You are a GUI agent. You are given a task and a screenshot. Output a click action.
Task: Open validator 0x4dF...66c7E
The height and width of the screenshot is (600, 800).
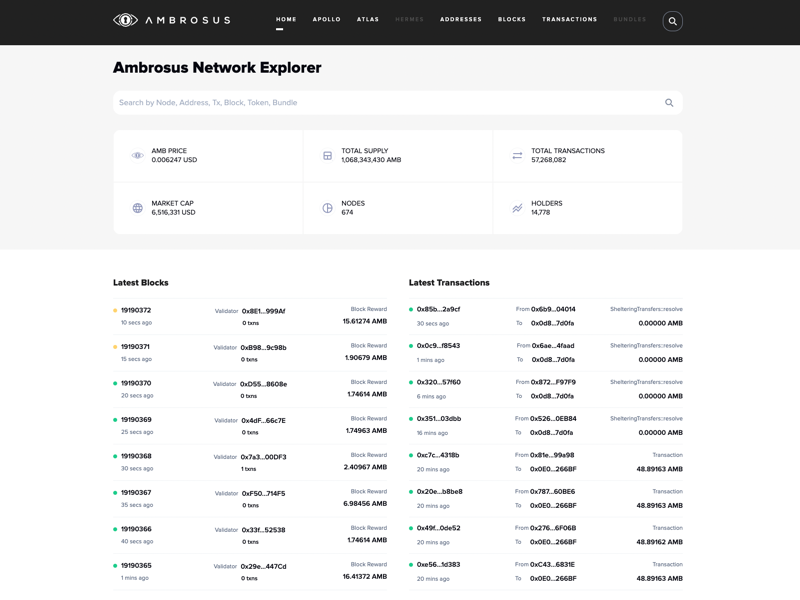[x=263, y=420]
